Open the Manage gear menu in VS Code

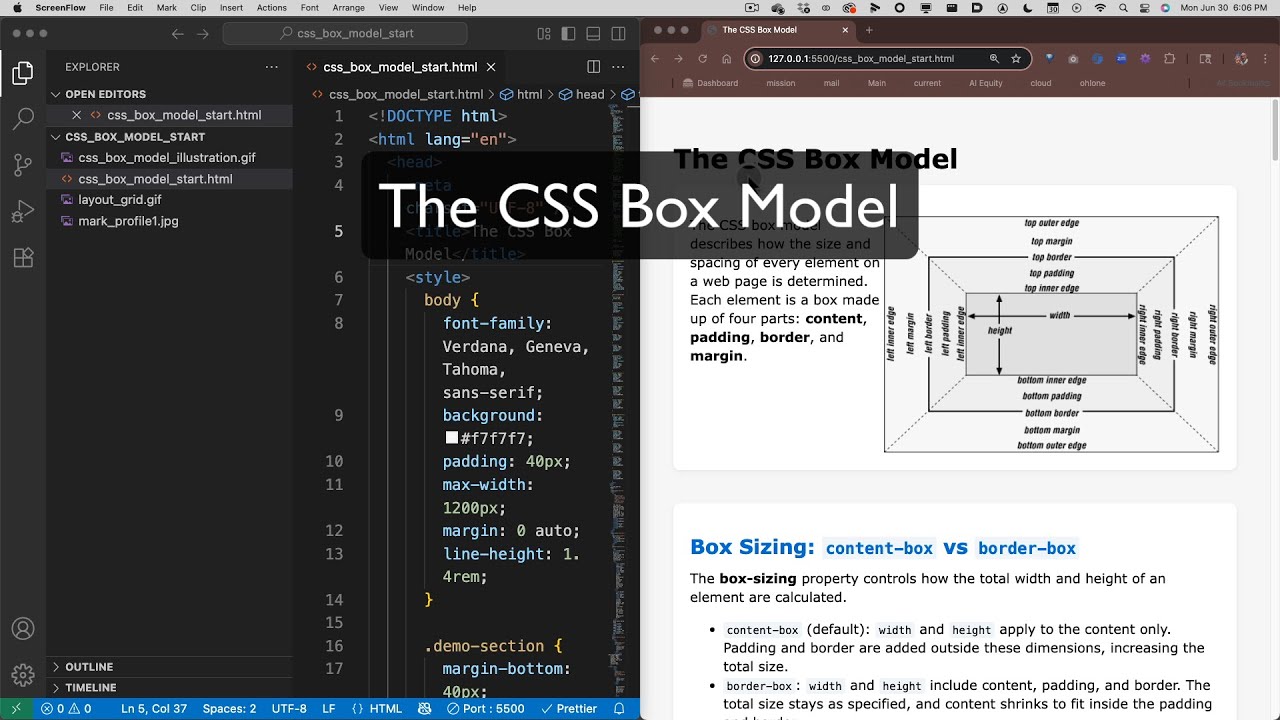pos(22,674)
